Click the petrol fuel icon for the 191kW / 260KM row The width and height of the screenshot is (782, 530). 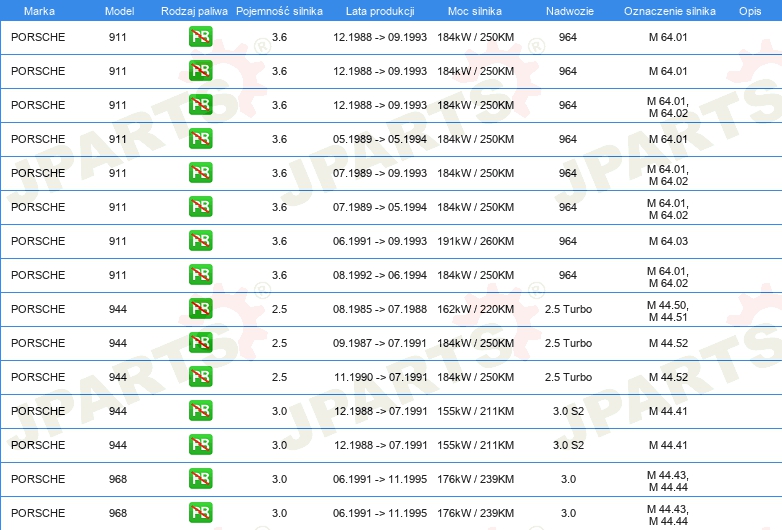tap(200, 241)
